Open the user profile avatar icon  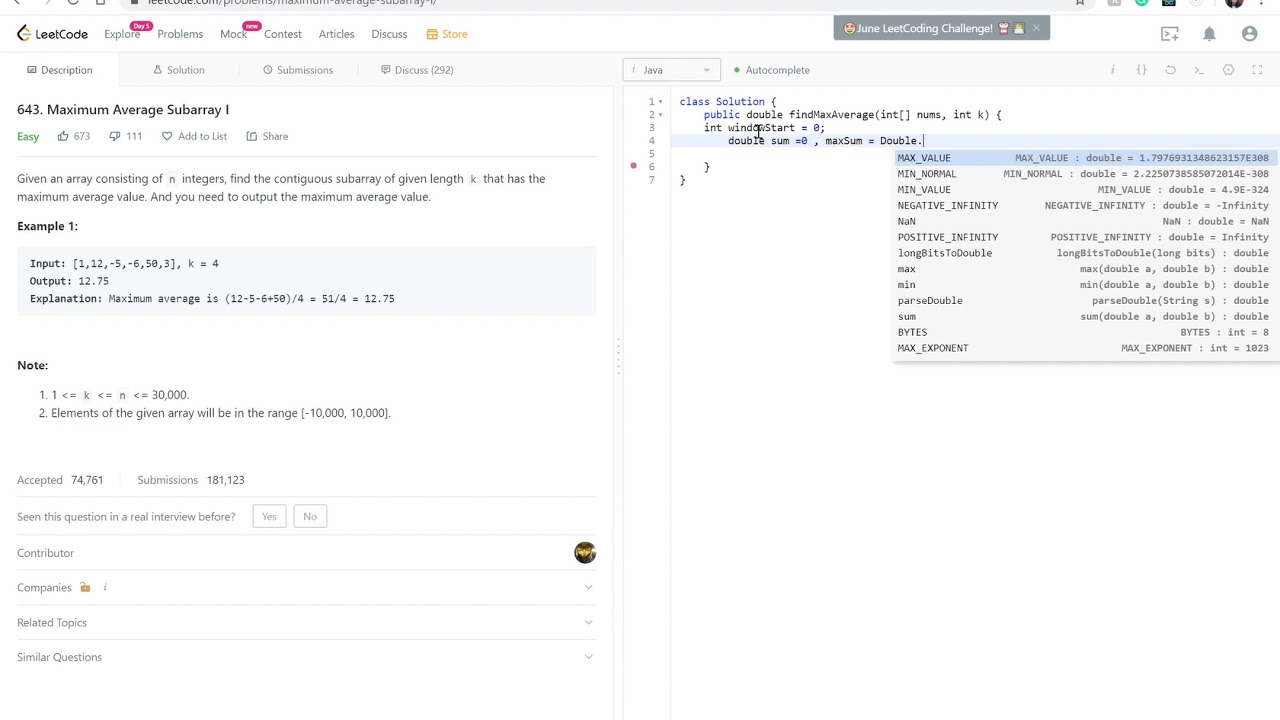coord(1249,34)
